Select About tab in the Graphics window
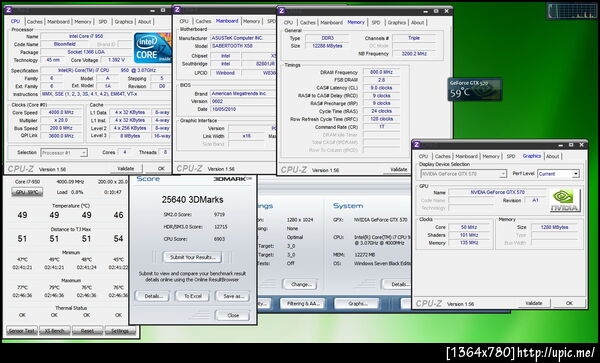Screen dimensions: 600x363 (x=553, y=156)
